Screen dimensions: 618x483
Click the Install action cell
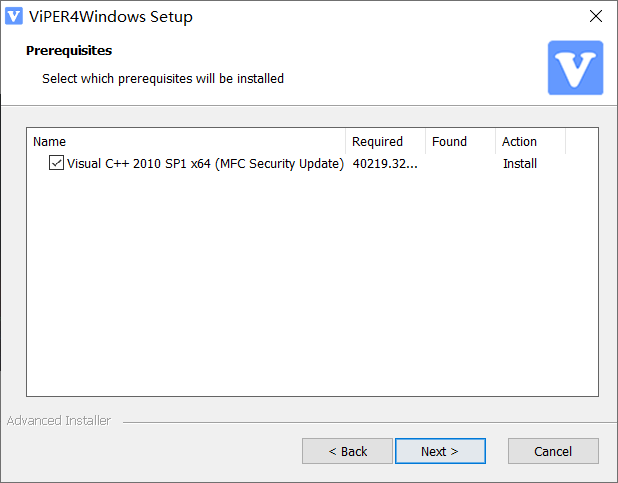pos(520,163)
